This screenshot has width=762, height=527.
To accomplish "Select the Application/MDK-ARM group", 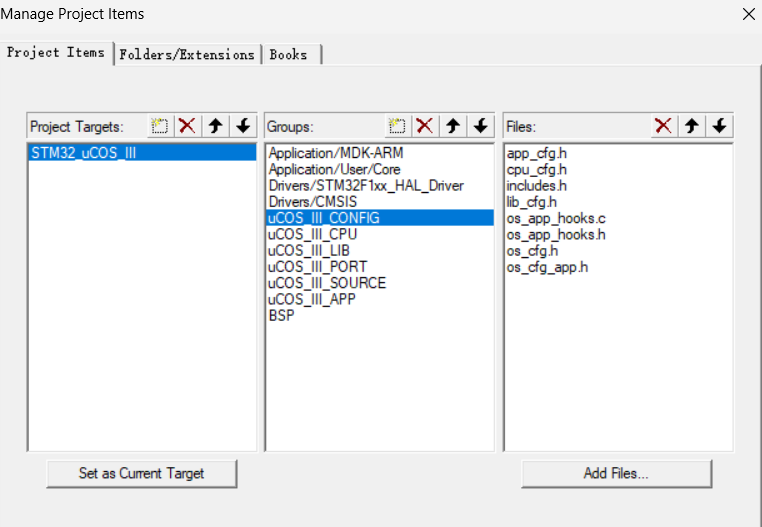I will coord(380,153).
